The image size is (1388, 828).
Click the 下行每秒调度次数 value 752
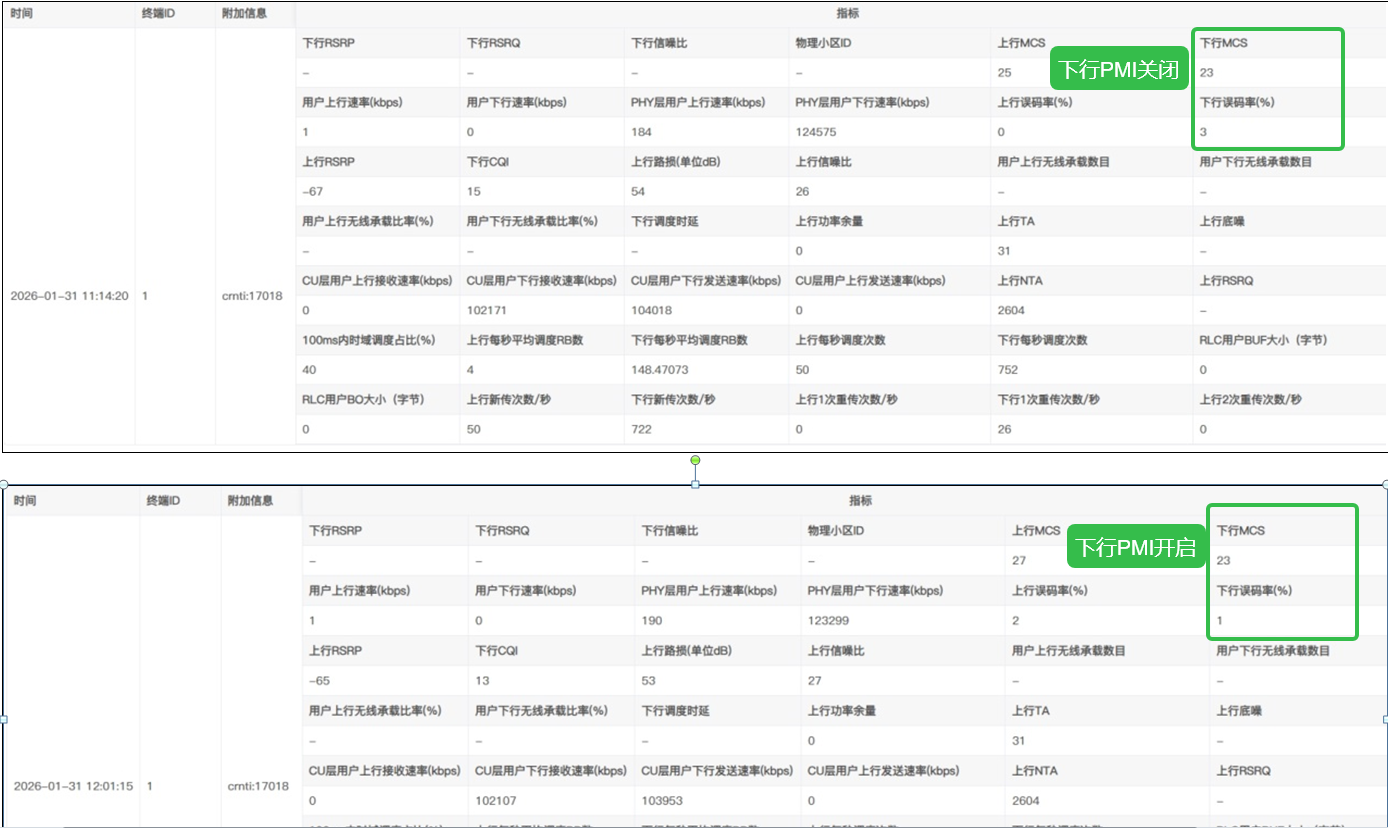(1007, 369)
